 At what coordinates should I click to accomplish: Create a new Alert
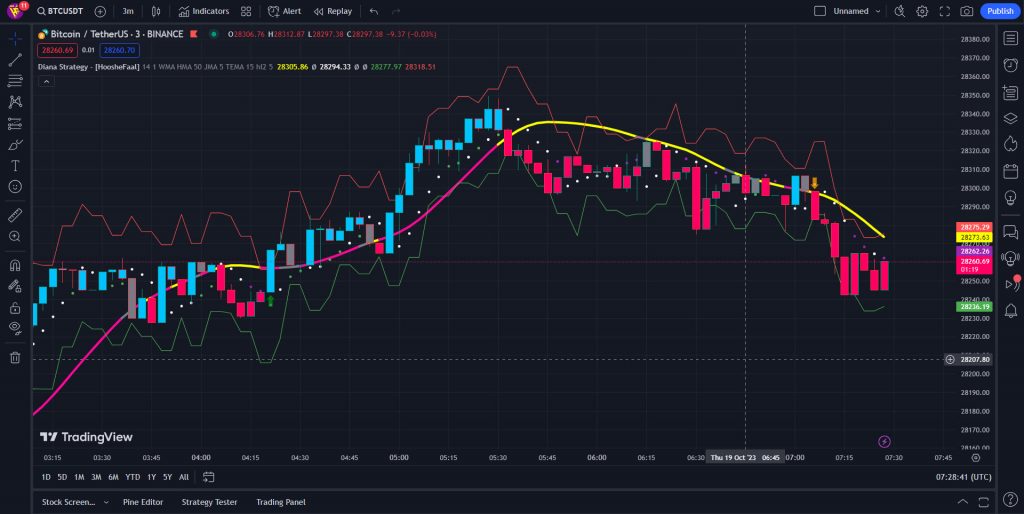click(x=285, y=11)
